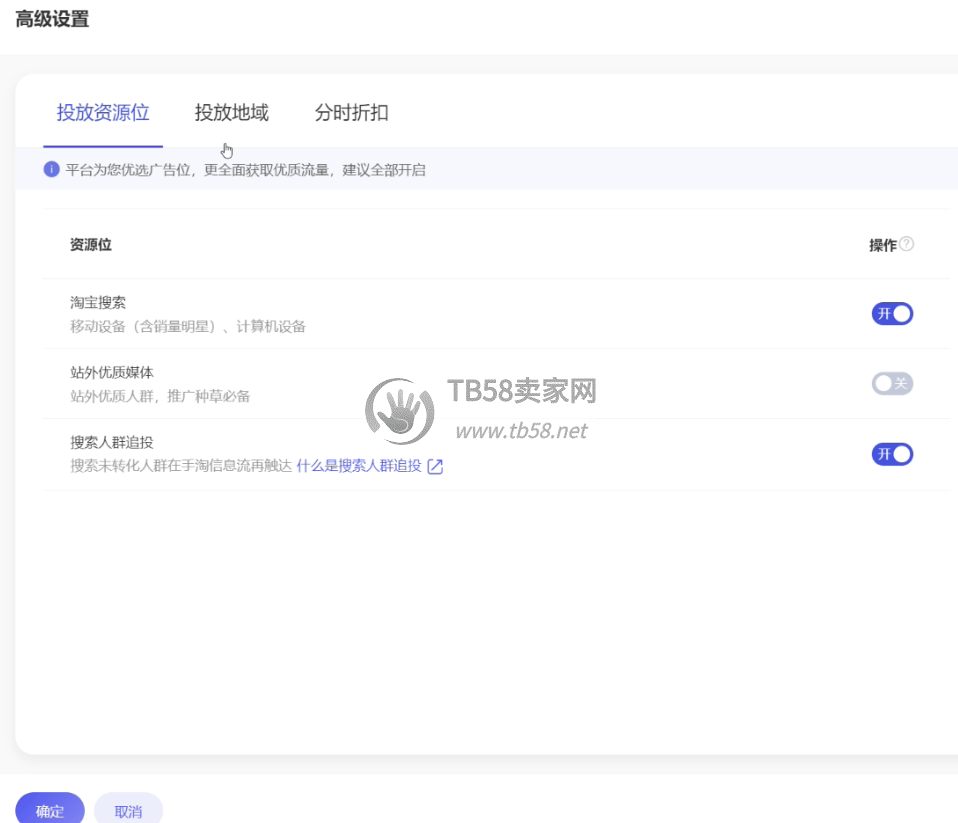
Task: Click the question mark icon beside 操作
Action: pyautogui.click(x=907, y=244)
